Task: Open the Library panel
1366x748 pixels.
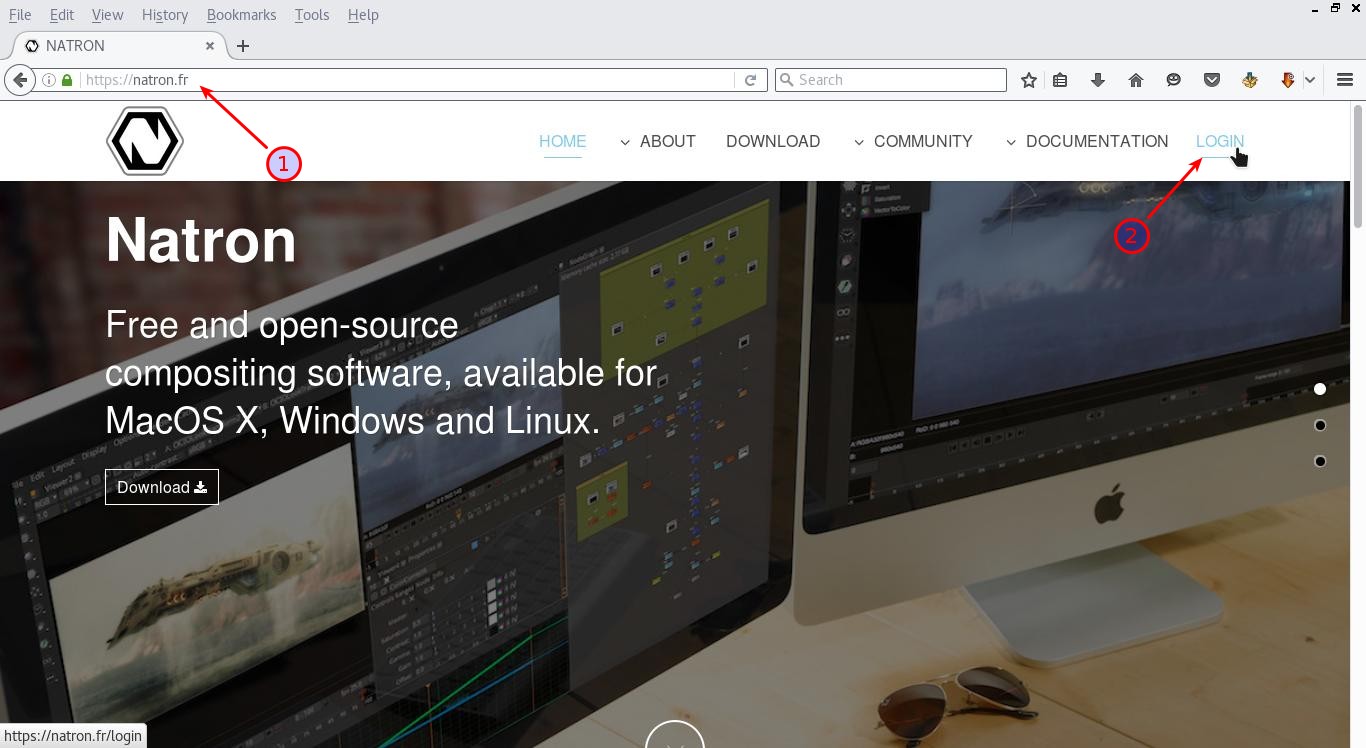Action: pos(1059,79)
